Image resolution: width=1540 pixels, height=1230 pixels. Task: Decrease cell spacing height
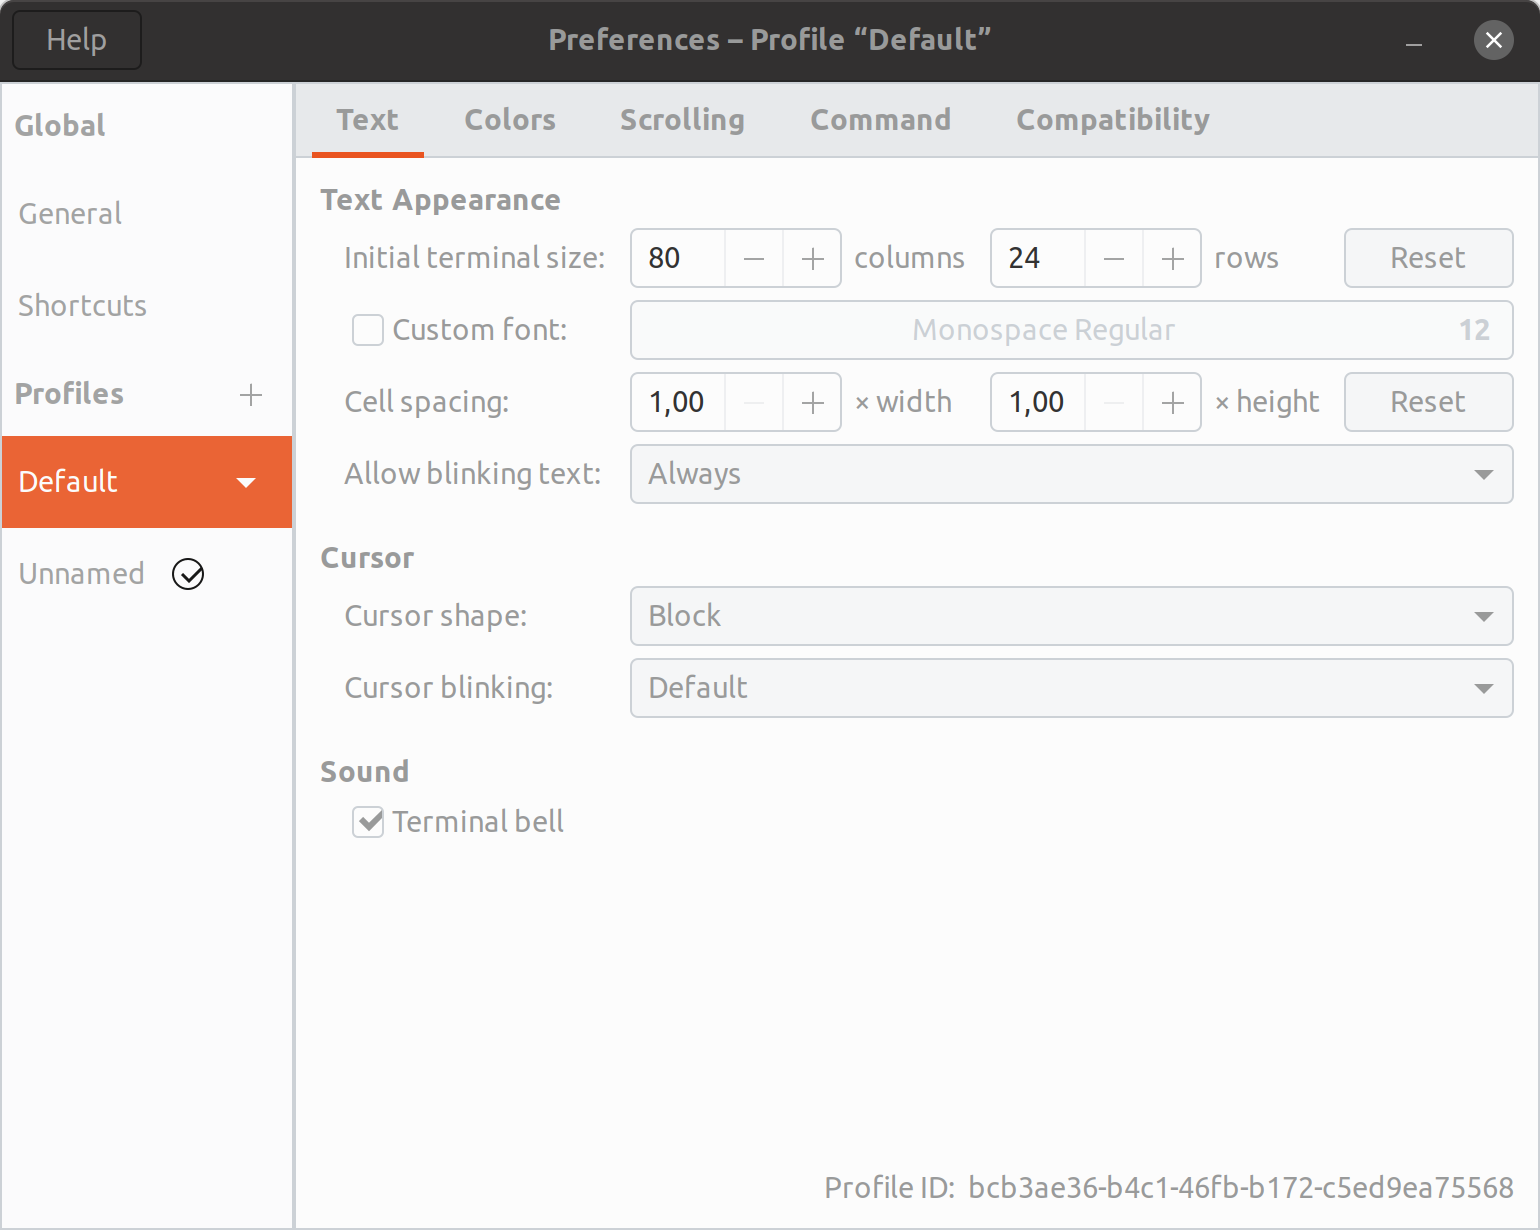(1114, 402)
